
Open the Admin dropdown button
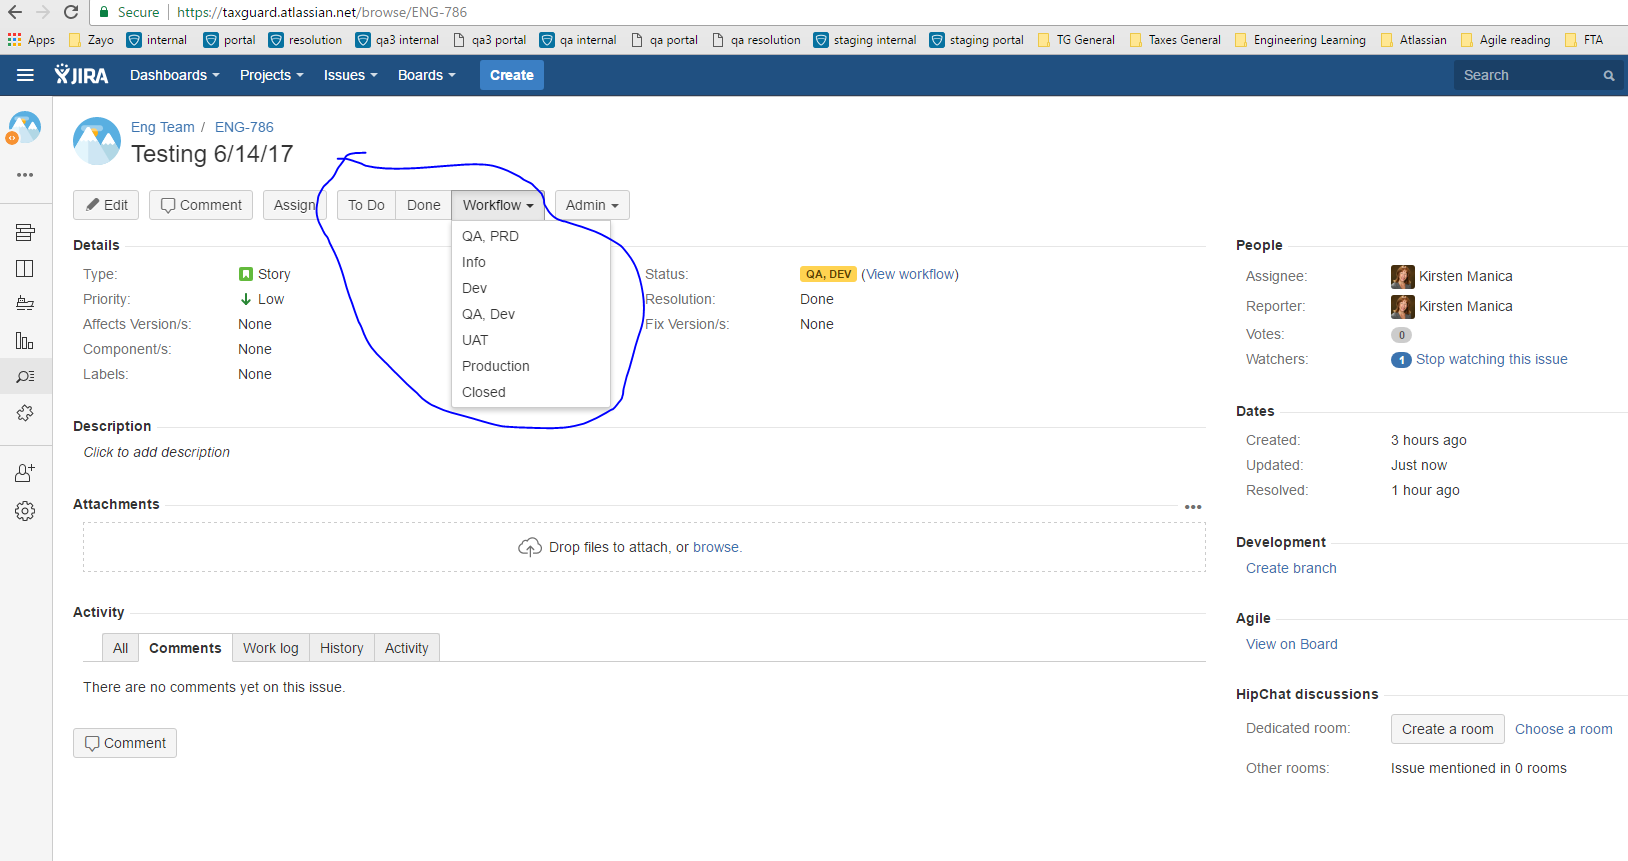pos(592,205)
